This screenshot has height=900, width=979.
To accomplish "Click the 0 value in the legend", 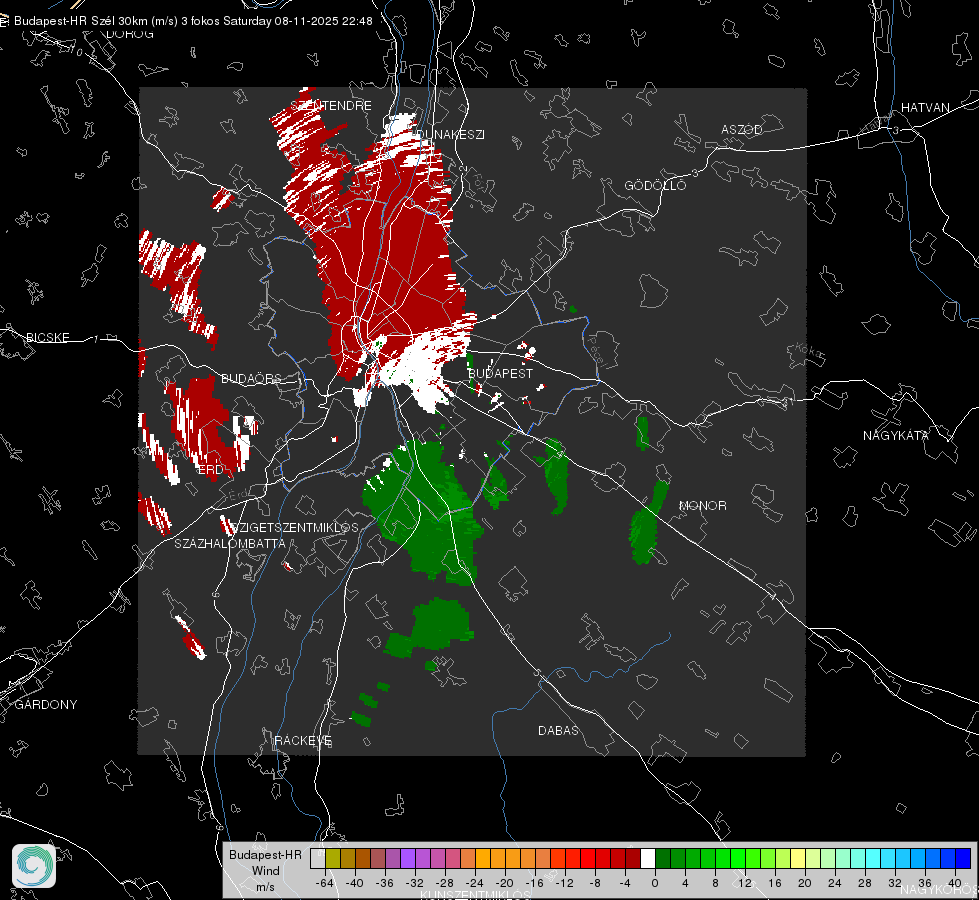I will 654,883.
